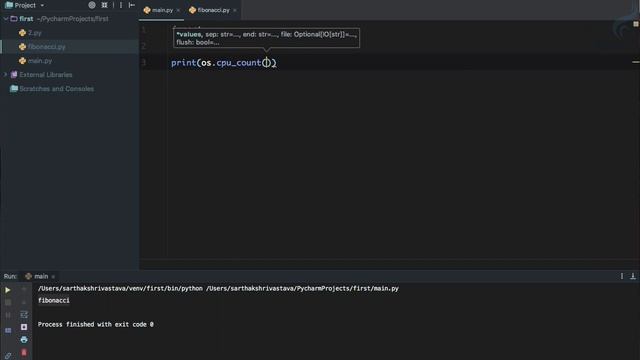This screenshot has height=360, width=640.
Task: Click the down stack trace arrow in Run panel
Action: 24,302
